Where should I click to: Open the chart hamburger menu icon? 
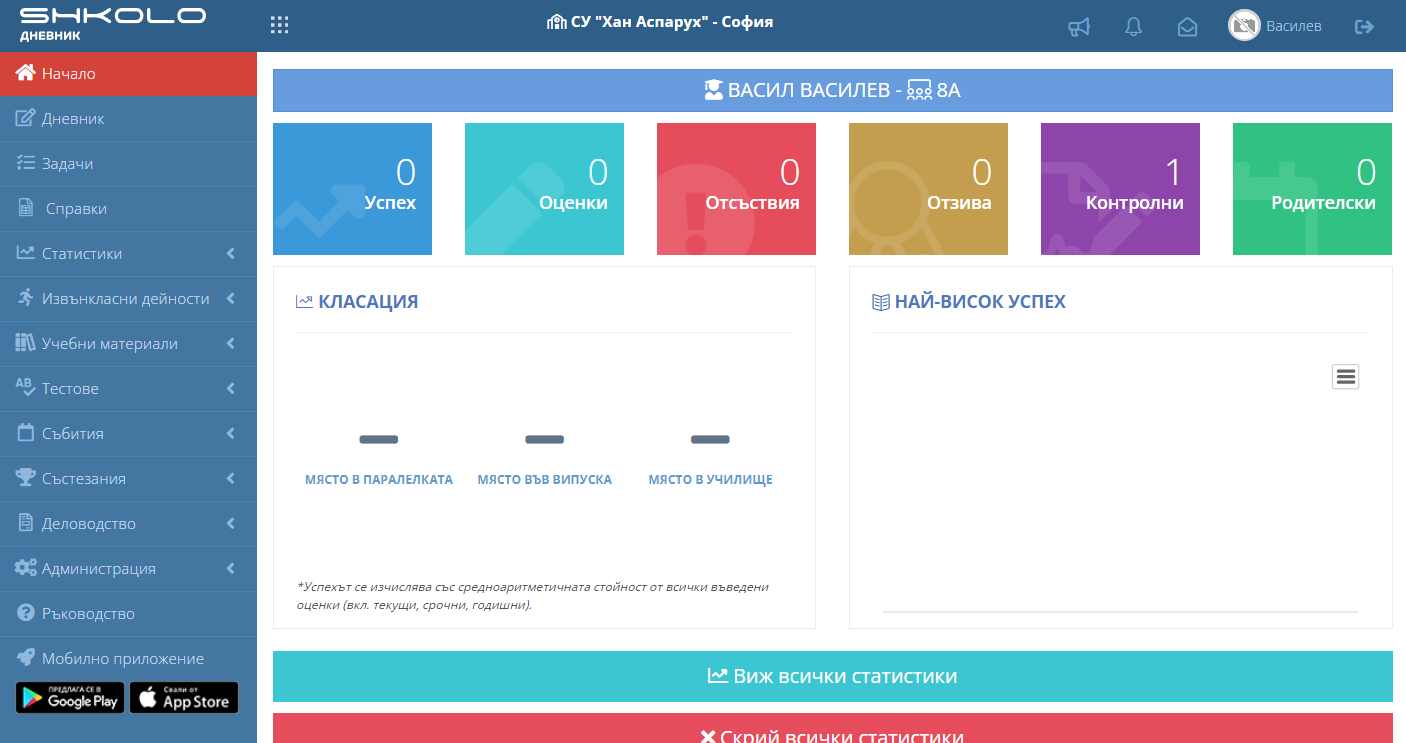pos(1345,377)
